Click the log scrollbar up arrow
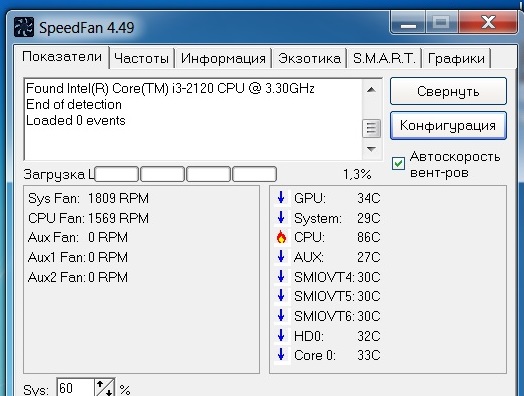Image resolution: width=524 pixels, height=396 pixels. [x=371, y=90]
